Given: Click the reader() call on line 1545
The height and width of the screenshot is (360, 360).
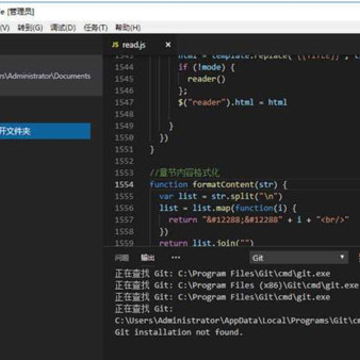Looking at the screenshot, I should (207, 79).
